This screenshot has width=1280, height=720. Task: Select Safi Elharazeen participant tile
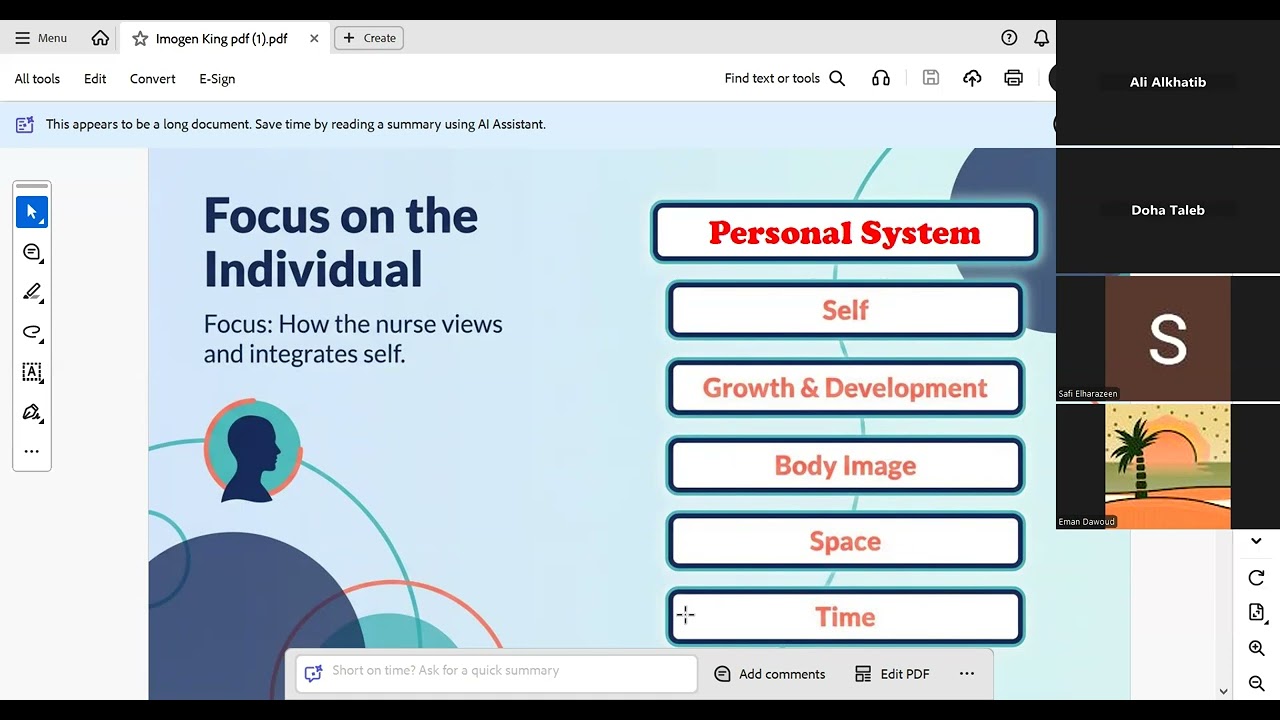(x=1168, y=338)
